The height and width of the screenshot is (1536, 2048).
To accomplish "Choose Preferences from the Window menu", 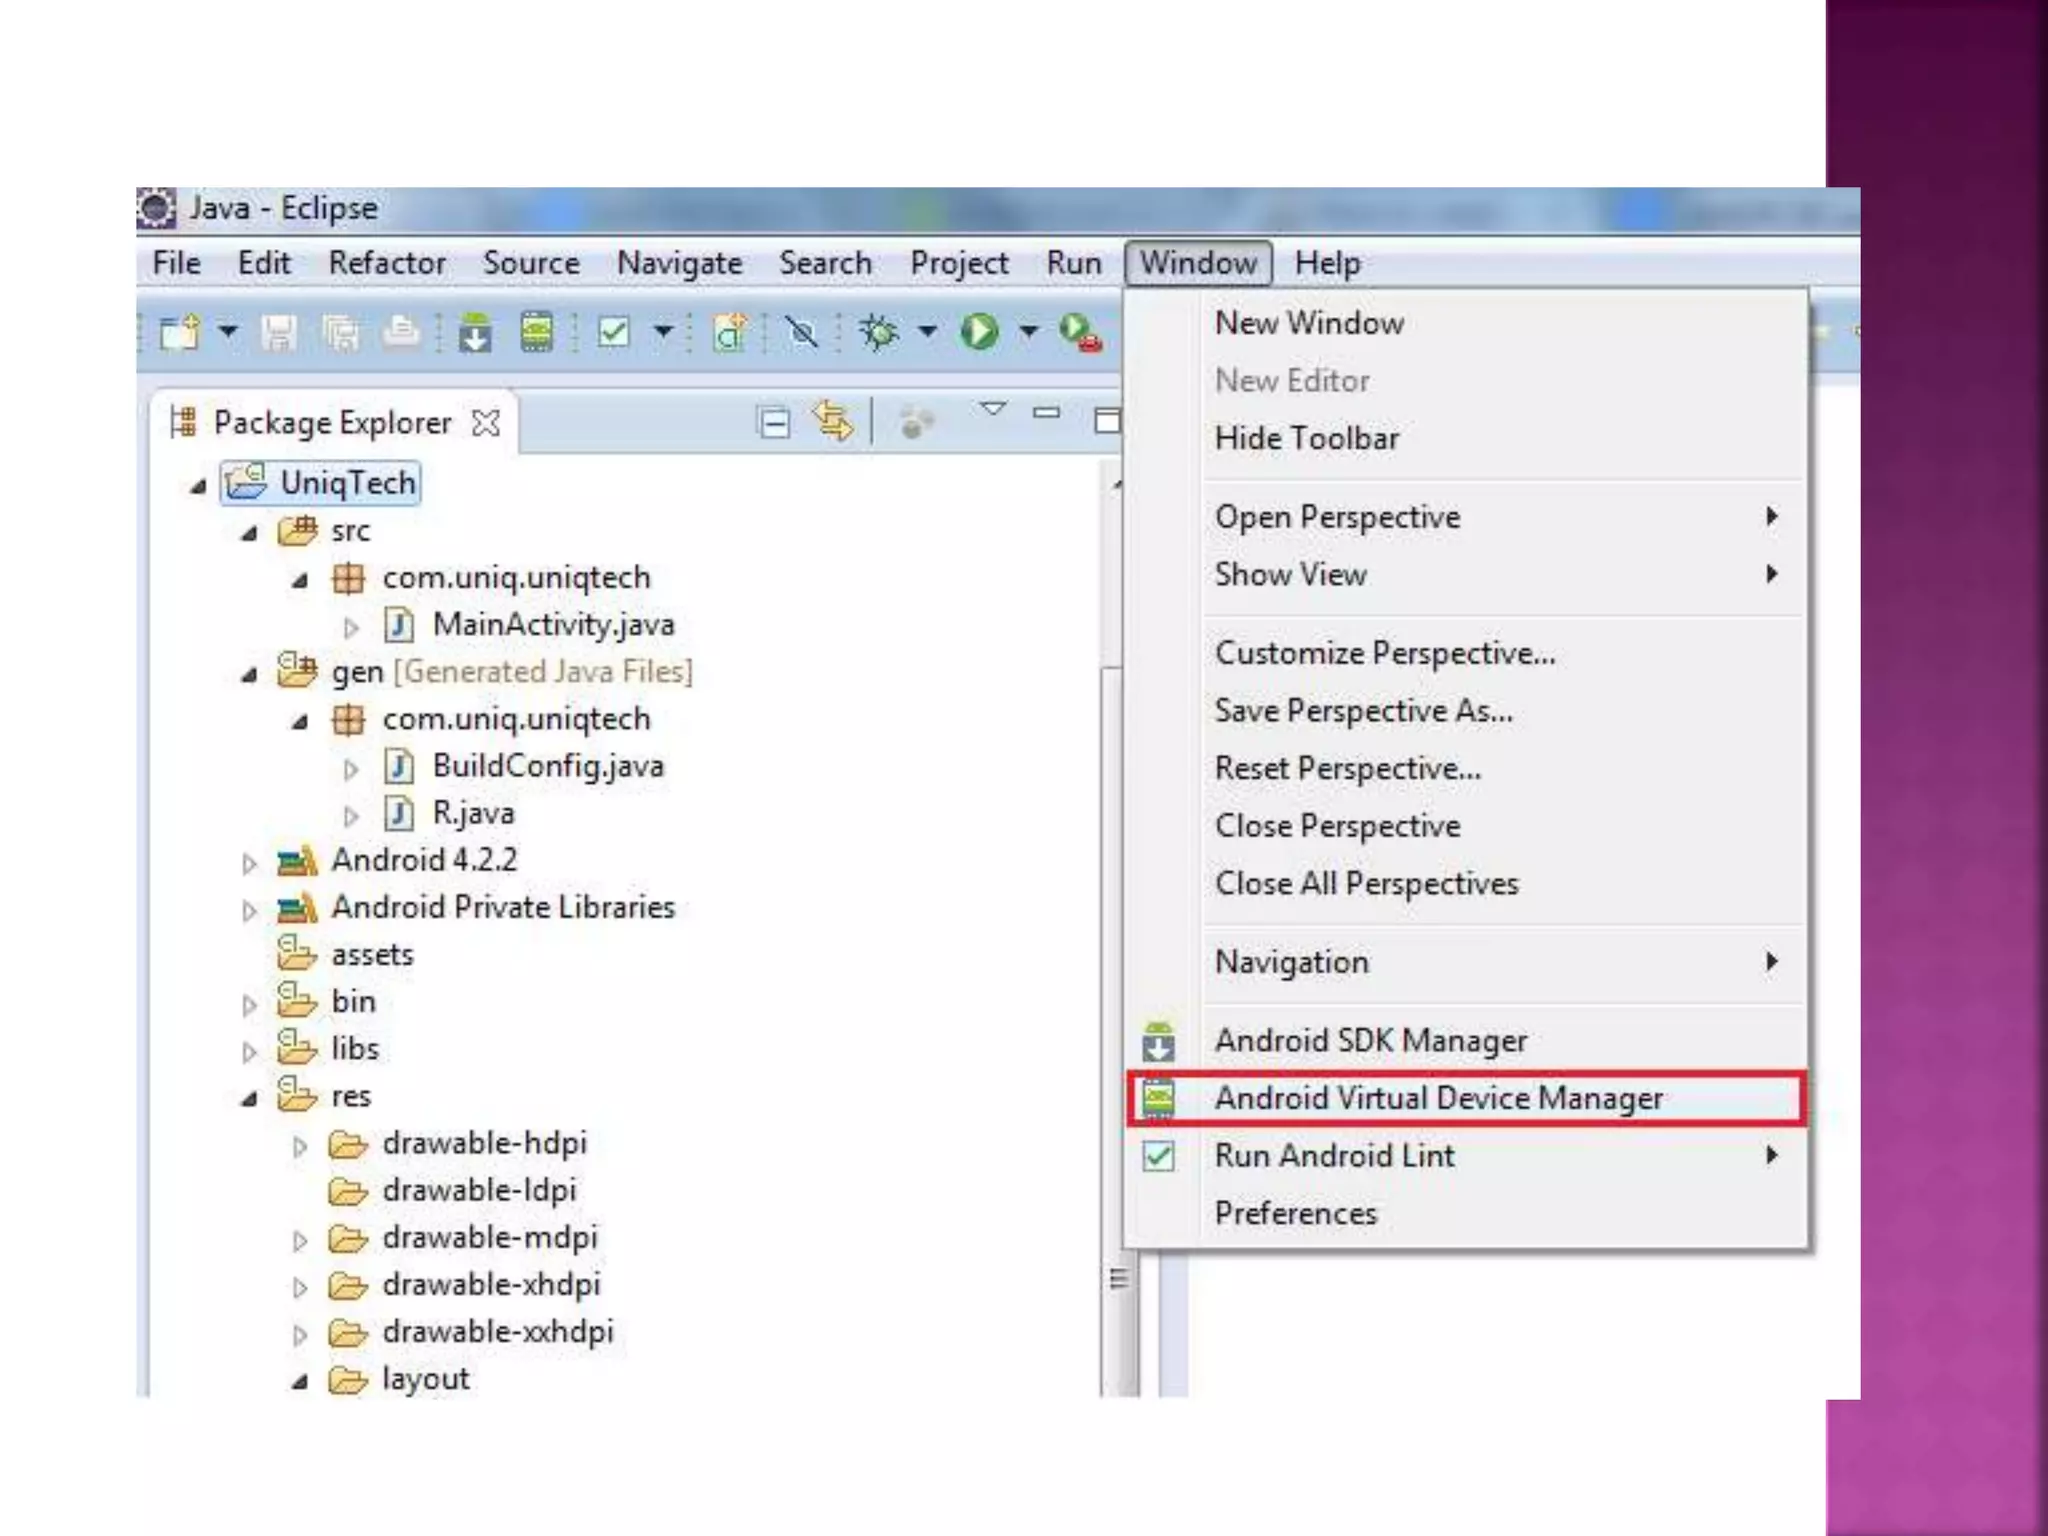I will pos(1295,1213).
